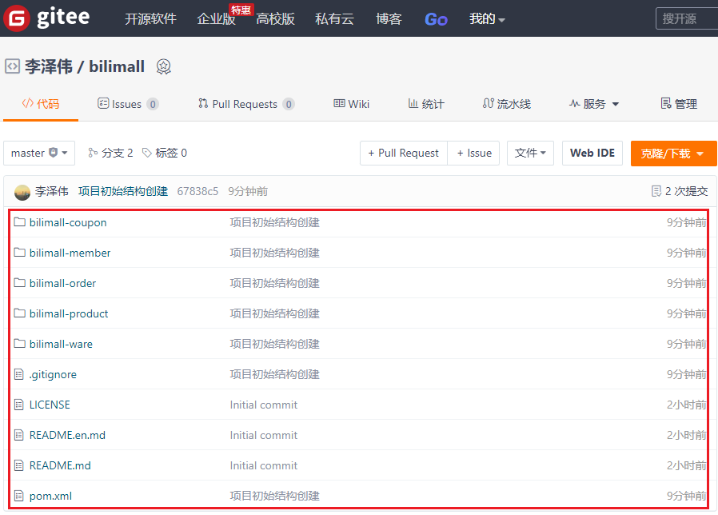This screenshot has width=718, height=515.
Task: Click the Gitee logo icon
Action: (x=16, y=18)
